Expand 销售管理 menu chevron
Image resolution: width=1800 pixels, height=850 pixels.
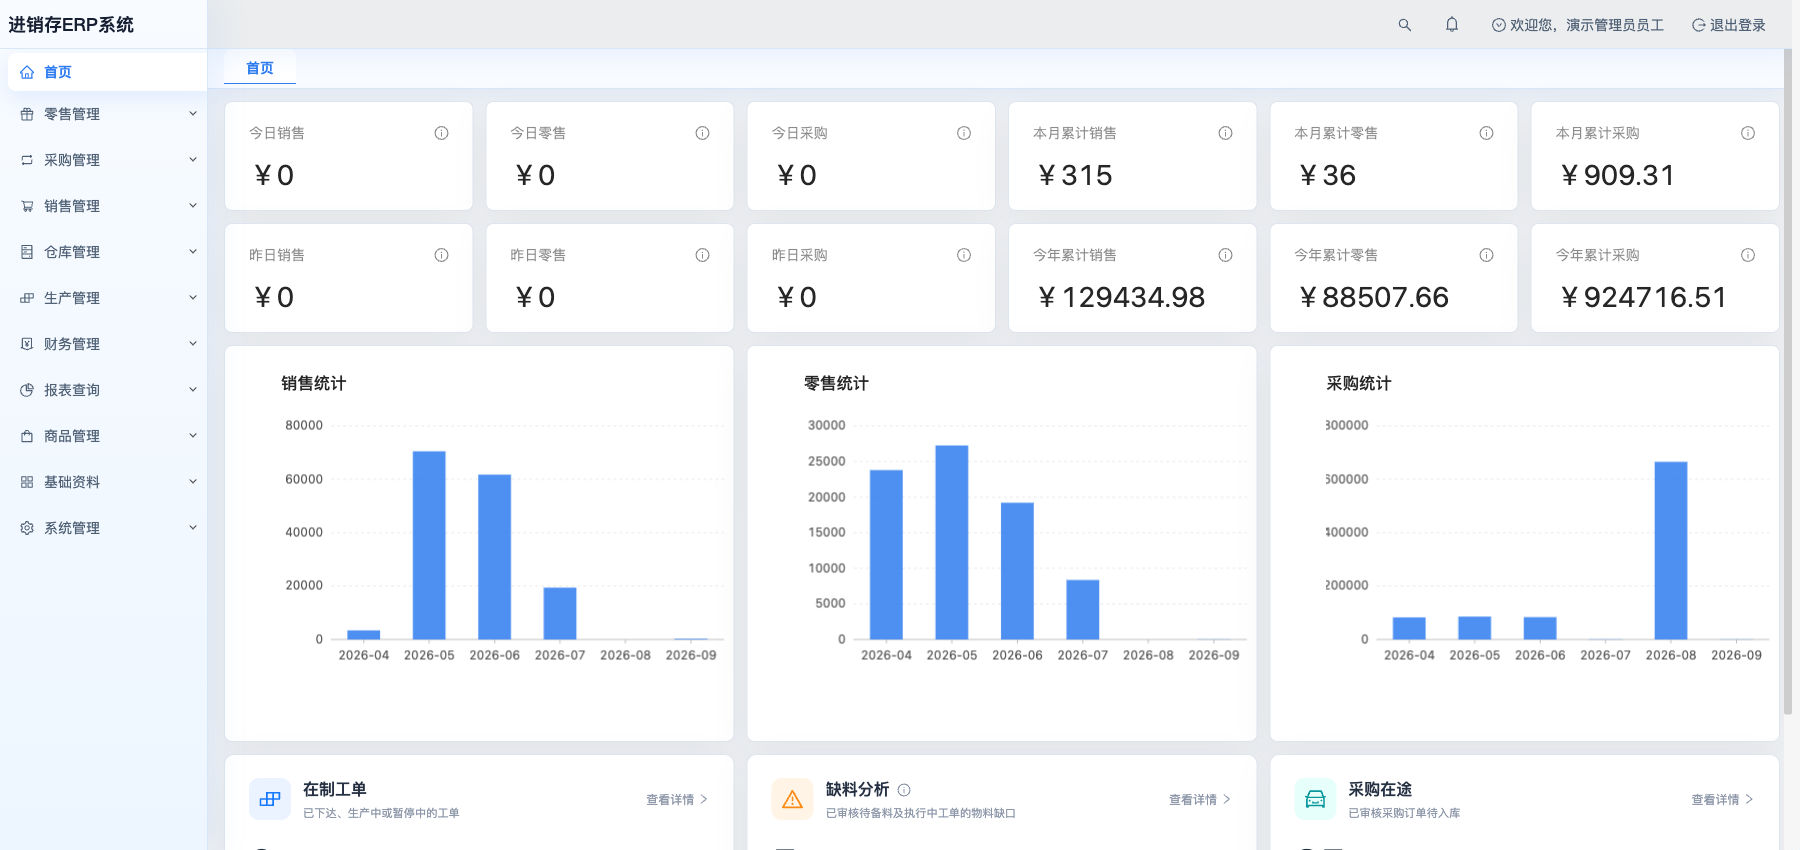193,206
